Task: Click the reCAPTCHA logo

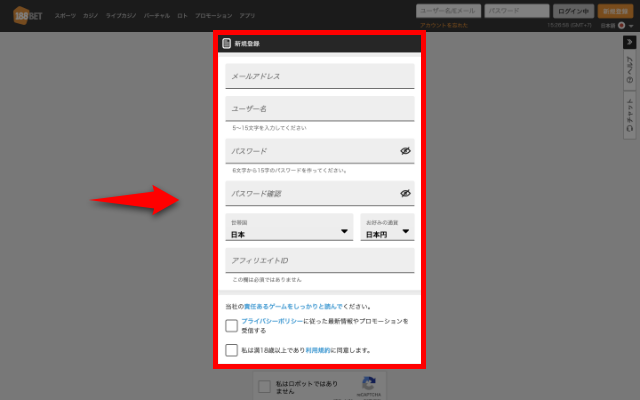Action: coord(368,384)
